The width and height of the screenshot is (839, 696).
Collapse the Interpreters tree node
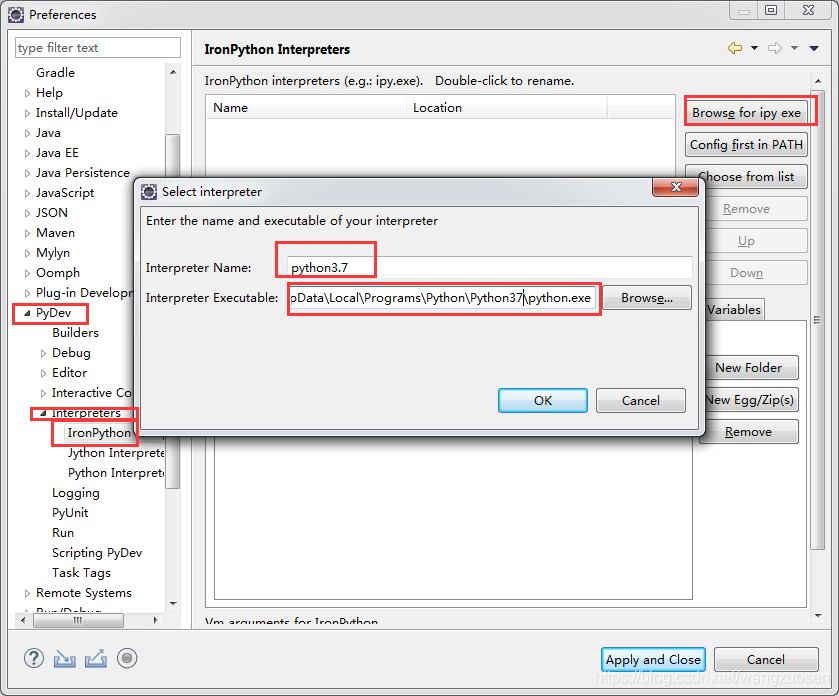point(43,413)
